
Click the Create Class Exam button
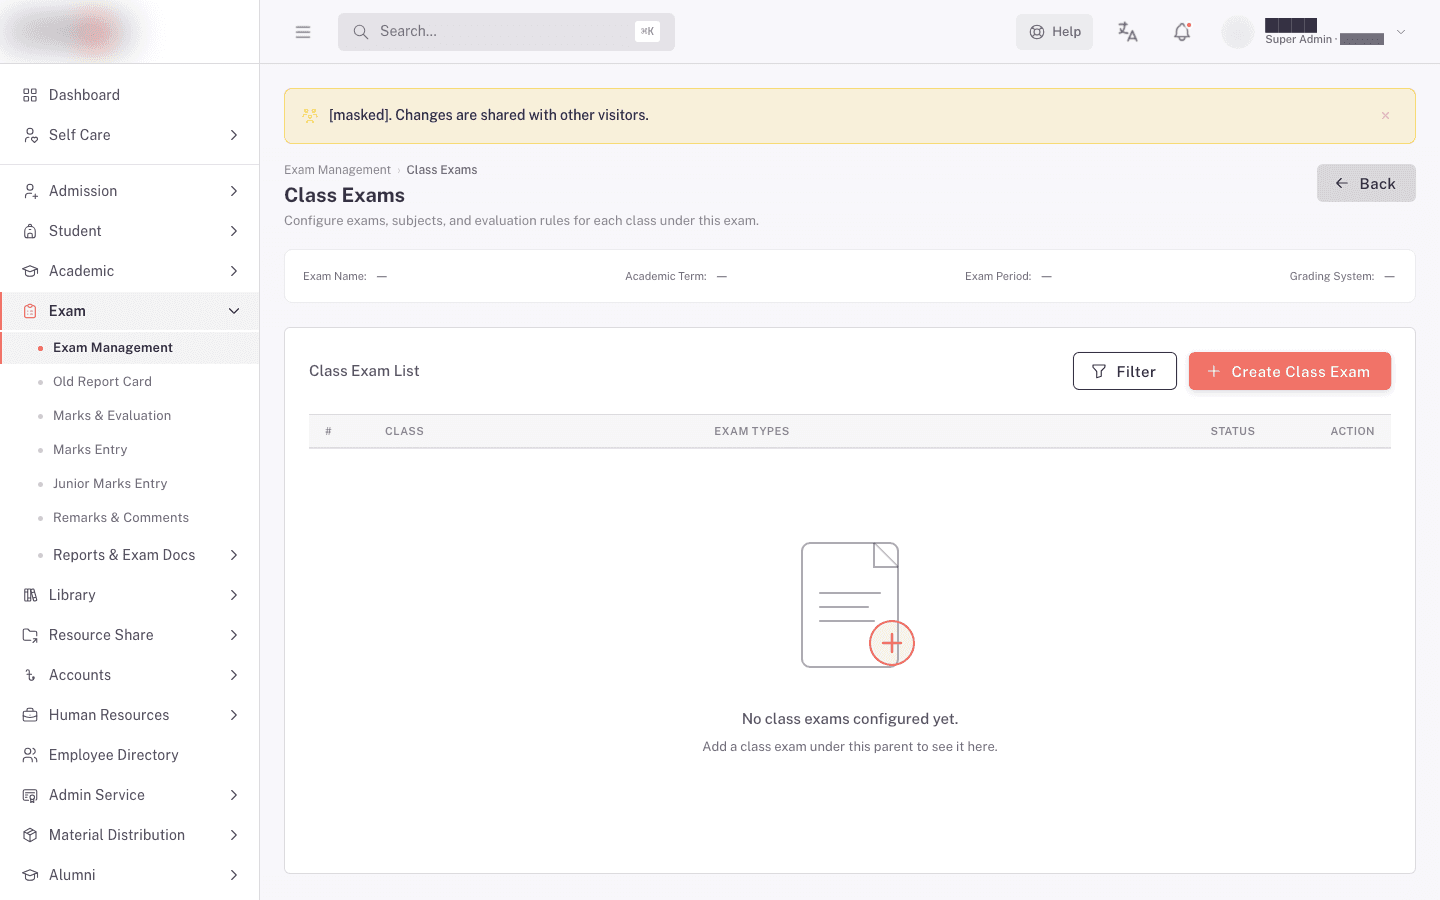pos(1290,371)
